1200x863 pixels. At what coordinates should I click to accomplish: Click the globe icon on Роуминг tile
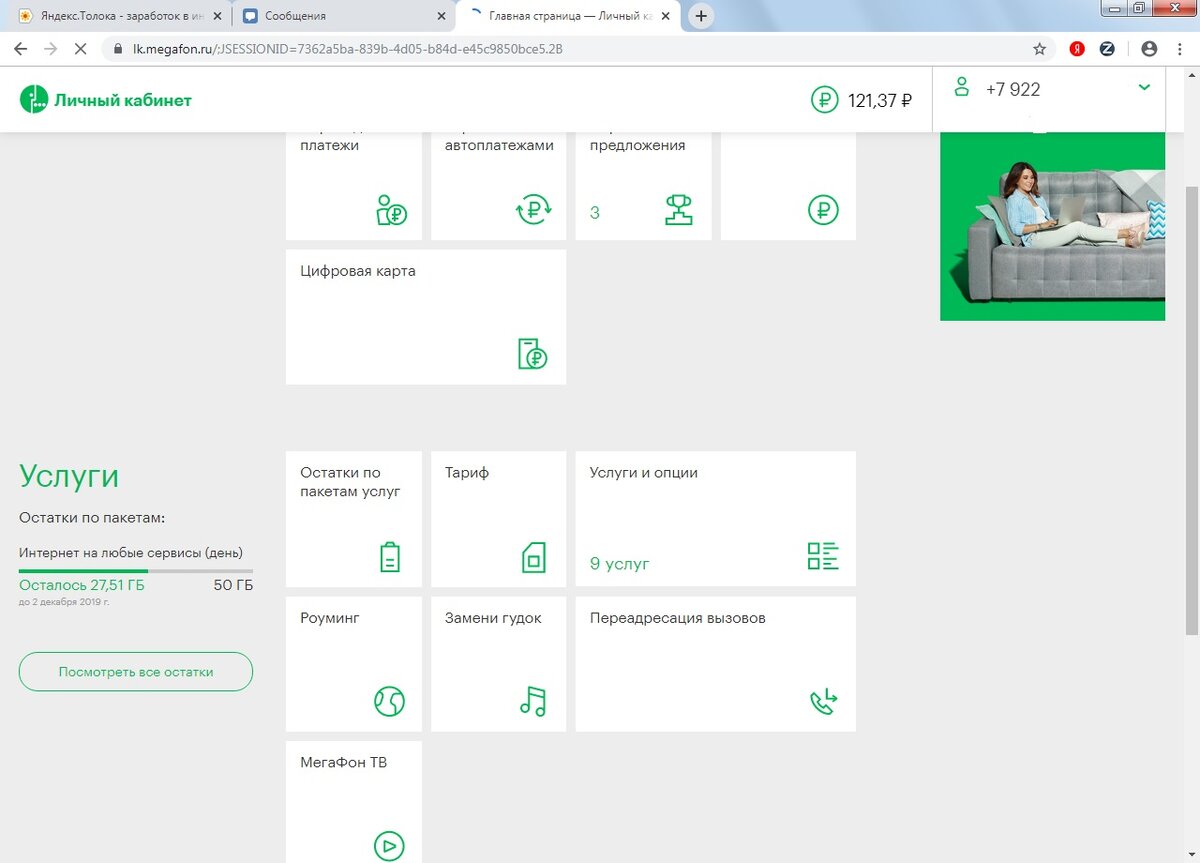(x=389, y=702)
